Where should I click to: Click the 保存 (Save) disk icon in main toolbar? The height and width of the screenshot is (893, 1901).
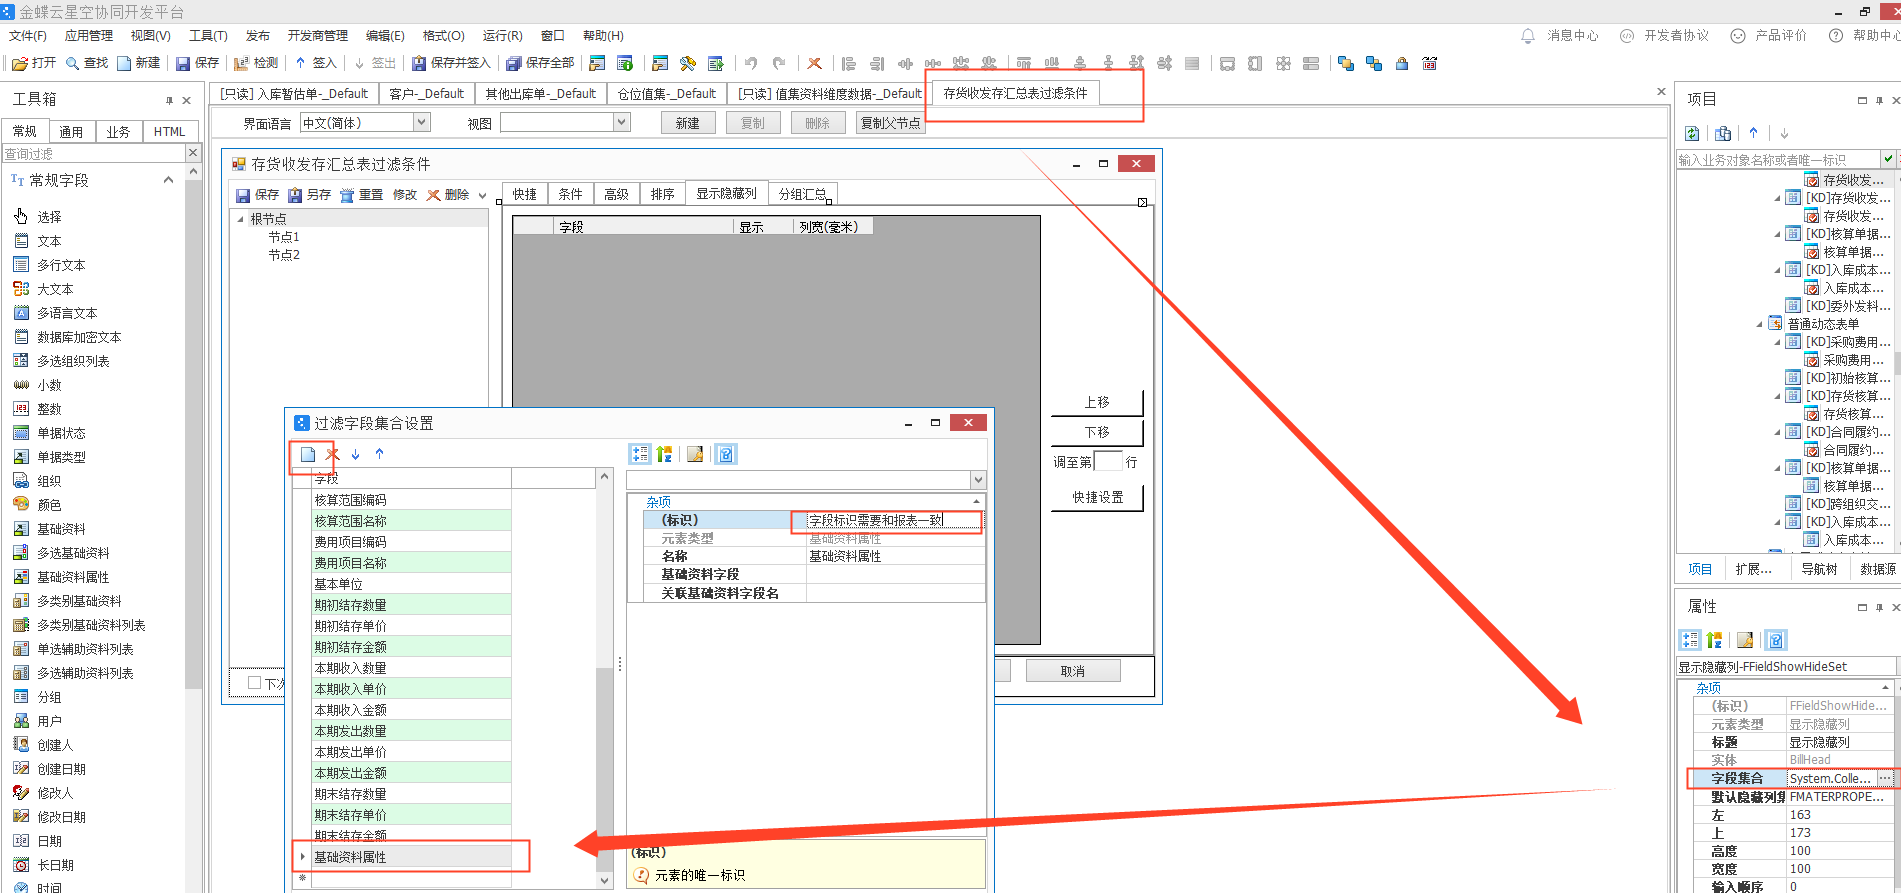[183, 63]
